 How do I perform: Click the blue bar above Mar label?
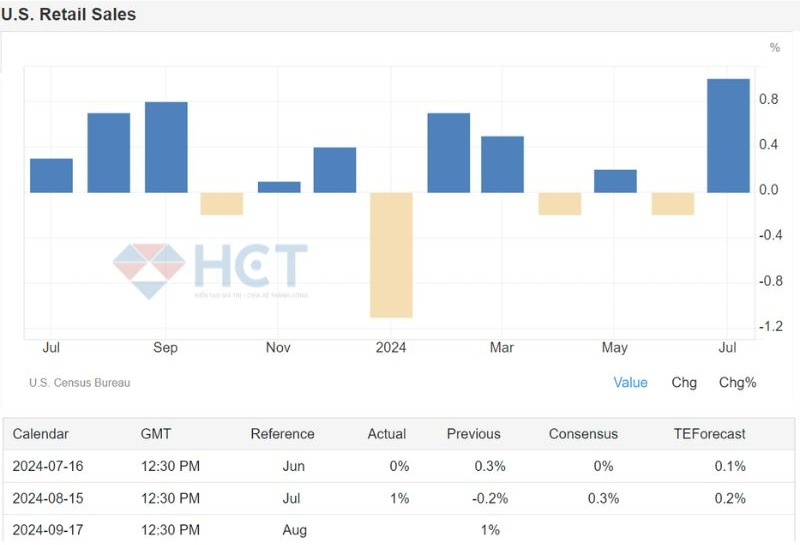point(502,164)
